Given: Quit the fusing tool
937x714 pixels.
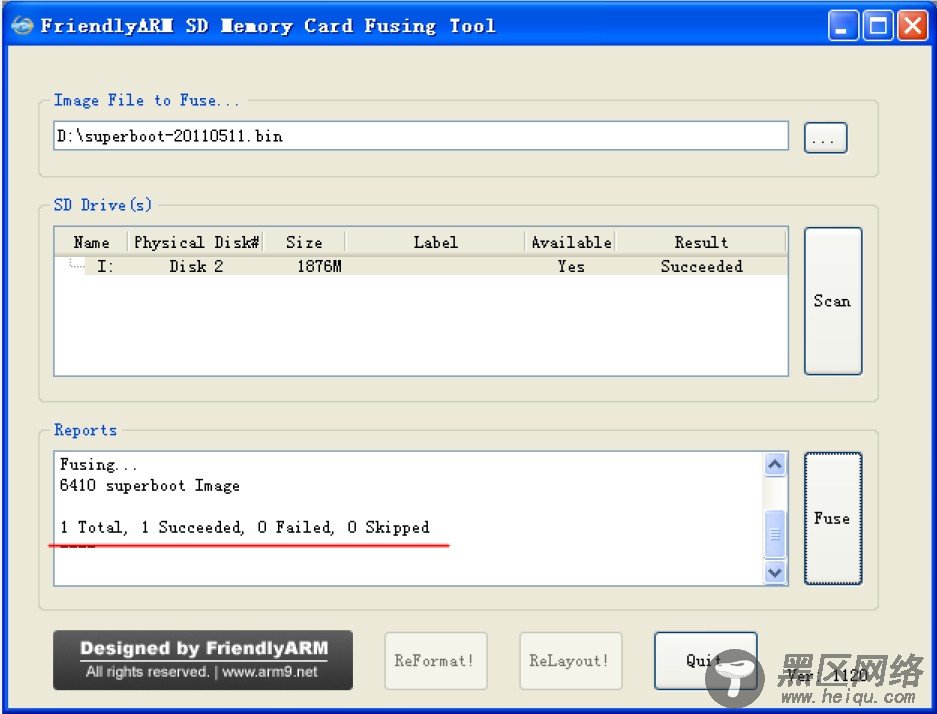Looking at the screenshot, I should pyautogui.click(x=705, y=661).
